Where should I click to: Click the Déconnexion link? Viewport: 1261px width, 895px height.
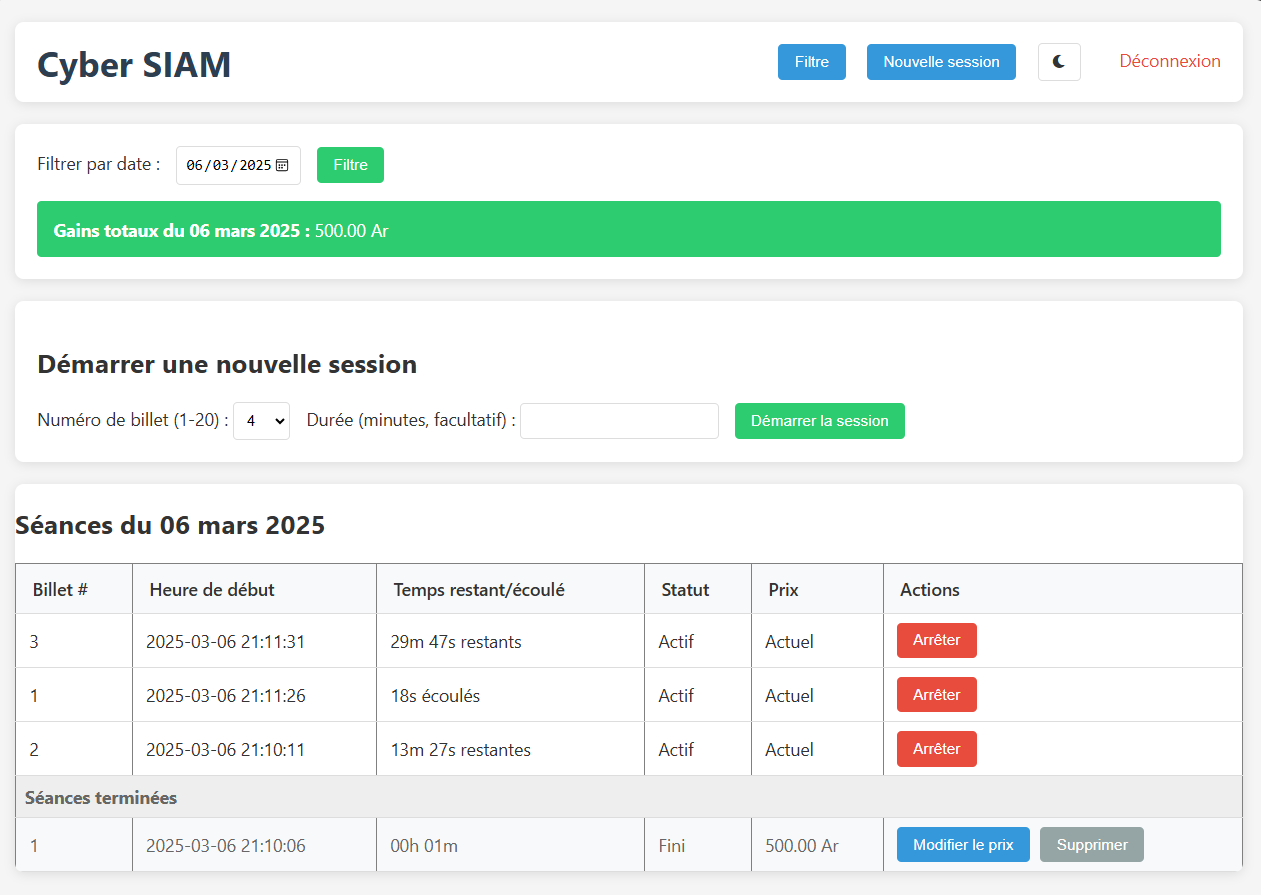click(x=1169, y=61)
